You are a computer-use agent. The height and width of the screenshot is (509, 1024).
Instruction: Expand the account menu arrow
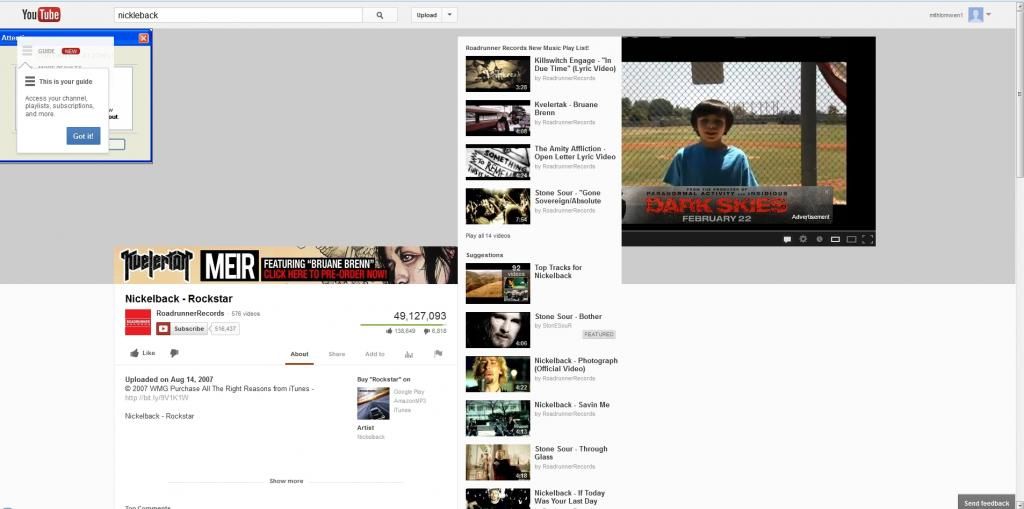pos(989,14)
